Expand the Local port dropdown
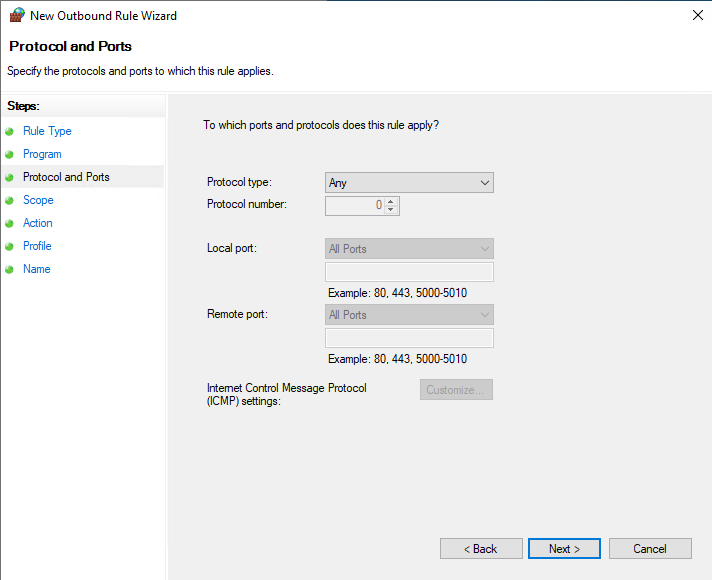Viewport: 712px width, 580px height. pyautogui.click(x=409, y=249)
